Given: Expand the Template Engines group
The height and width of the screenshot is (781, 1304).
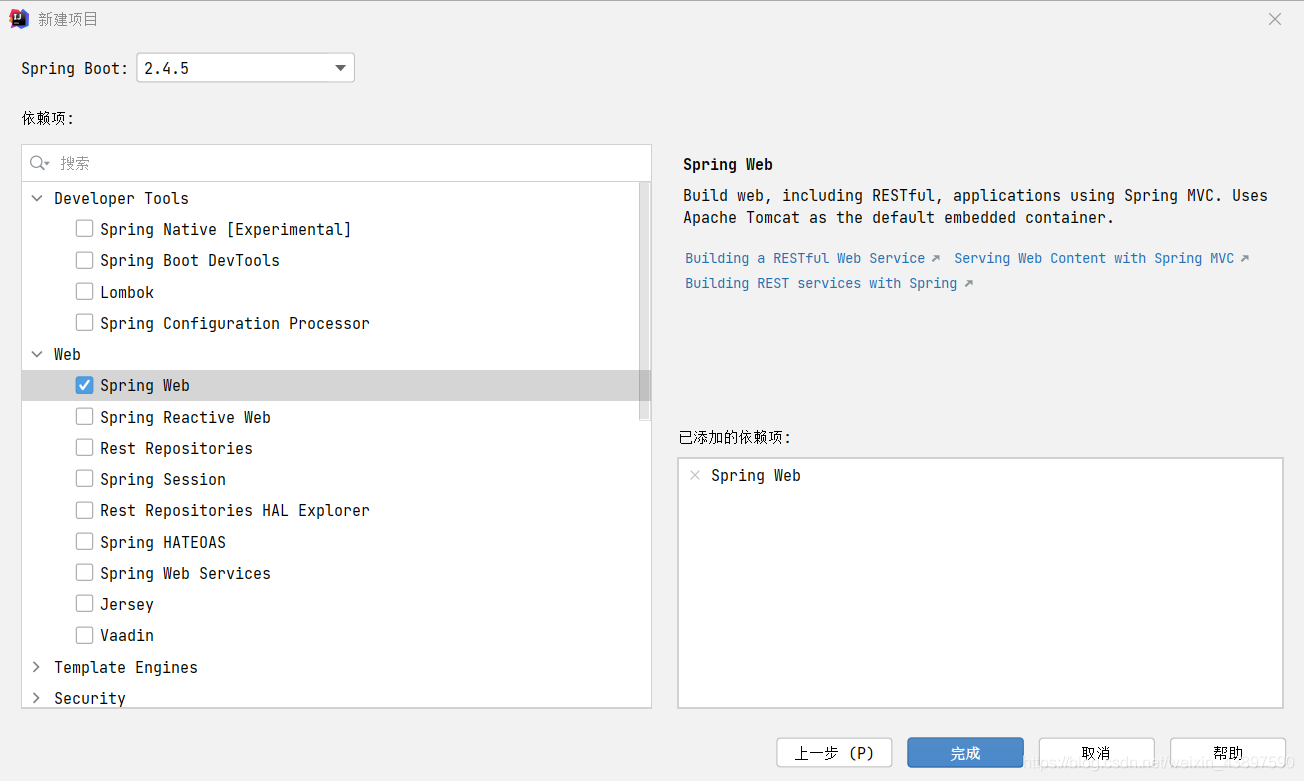Looking at the screenshot, I should coord(37,667).
